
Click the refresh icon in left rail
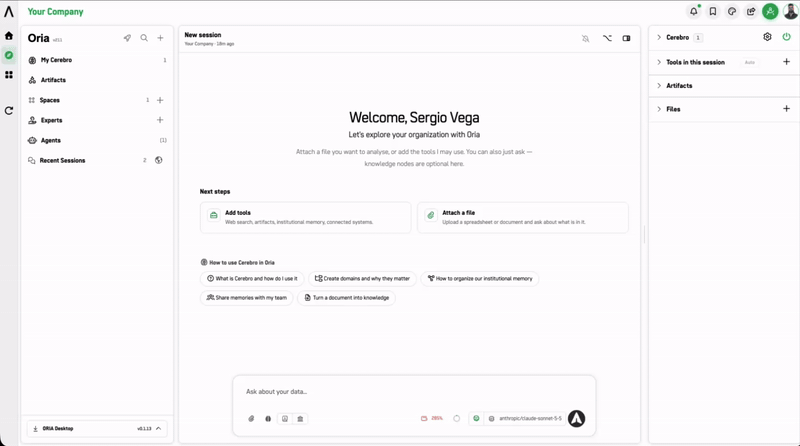pyautogui.click(x=9, y=111)
